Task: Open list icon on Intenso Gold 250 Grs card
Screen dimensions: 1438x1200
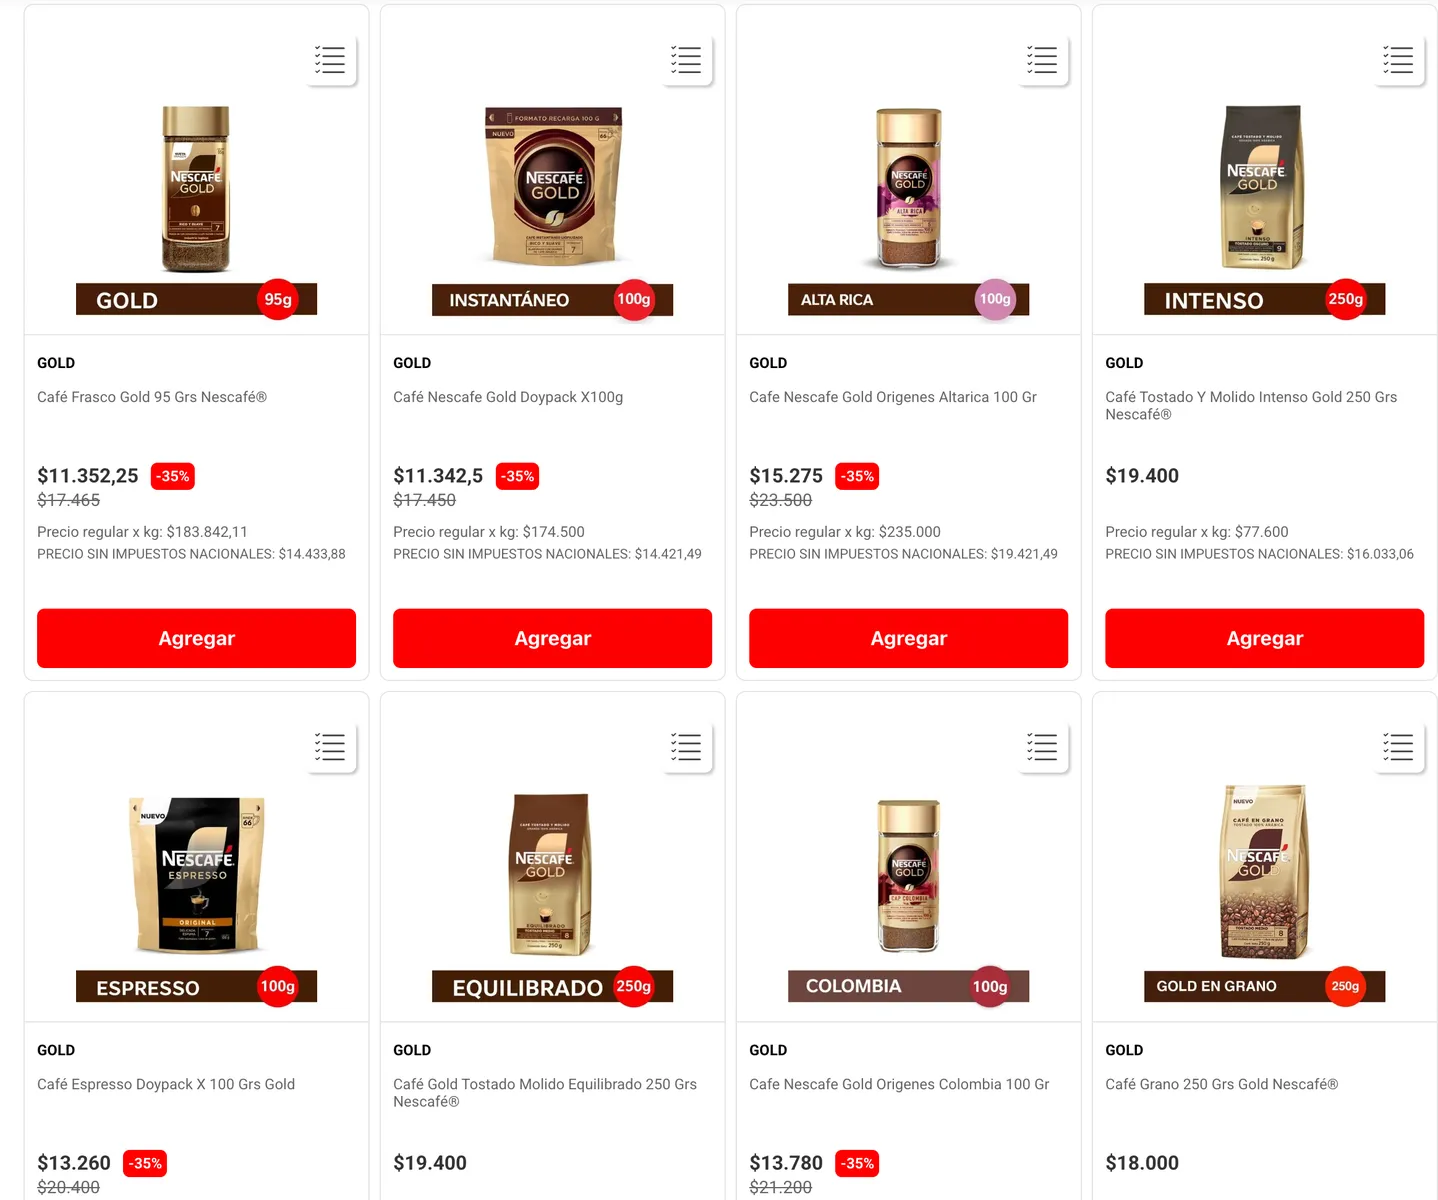Action: [x=1398, y=60]
